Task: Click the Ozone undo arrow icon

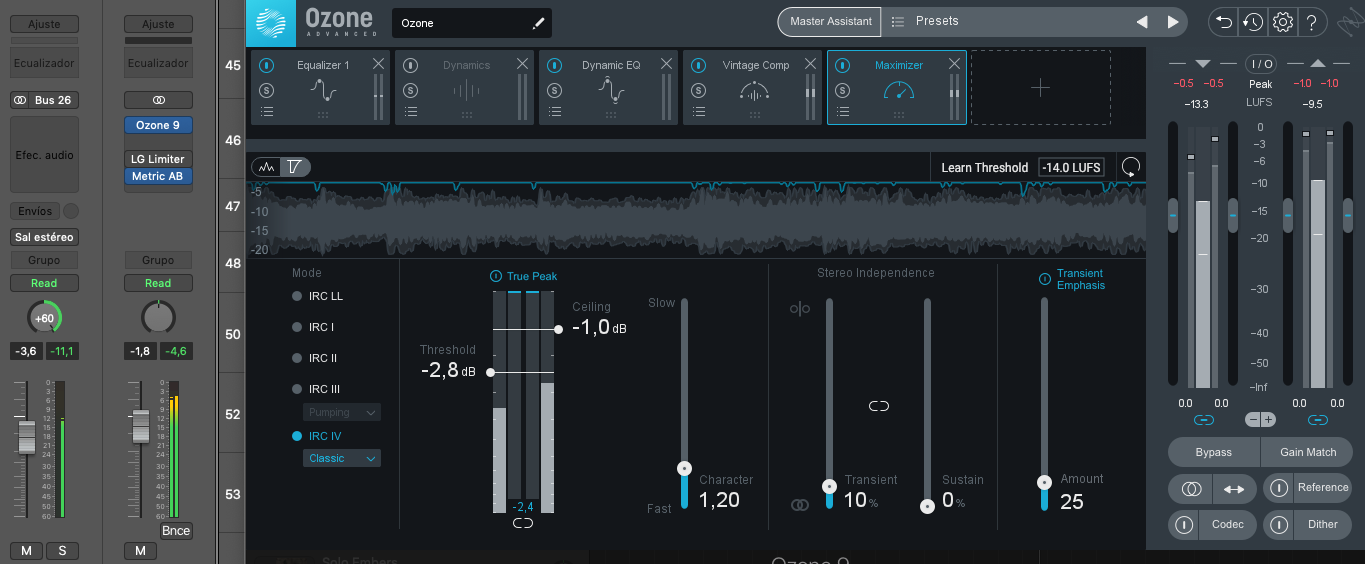Action: [1222, 22]
